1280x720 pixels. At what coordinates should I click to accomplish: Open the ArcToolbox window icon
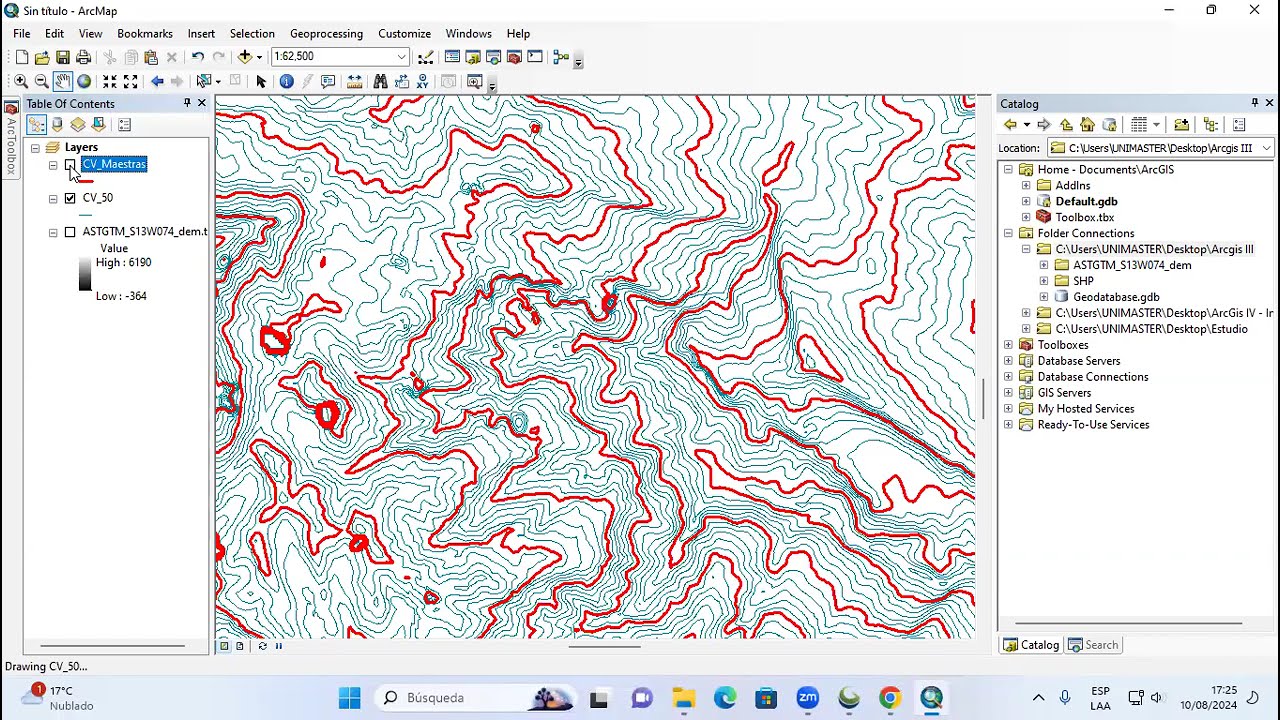pos(514,57)
